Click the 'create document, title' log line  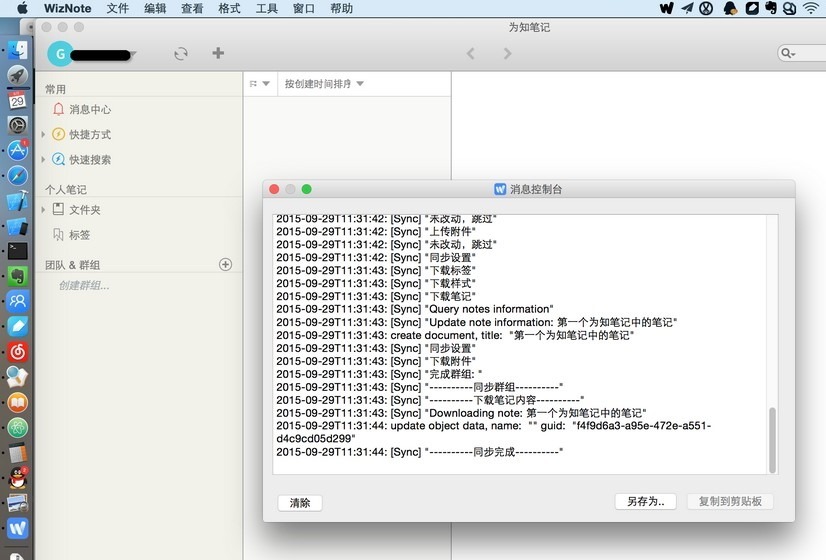pyautogui.click(x=455, y=335)
